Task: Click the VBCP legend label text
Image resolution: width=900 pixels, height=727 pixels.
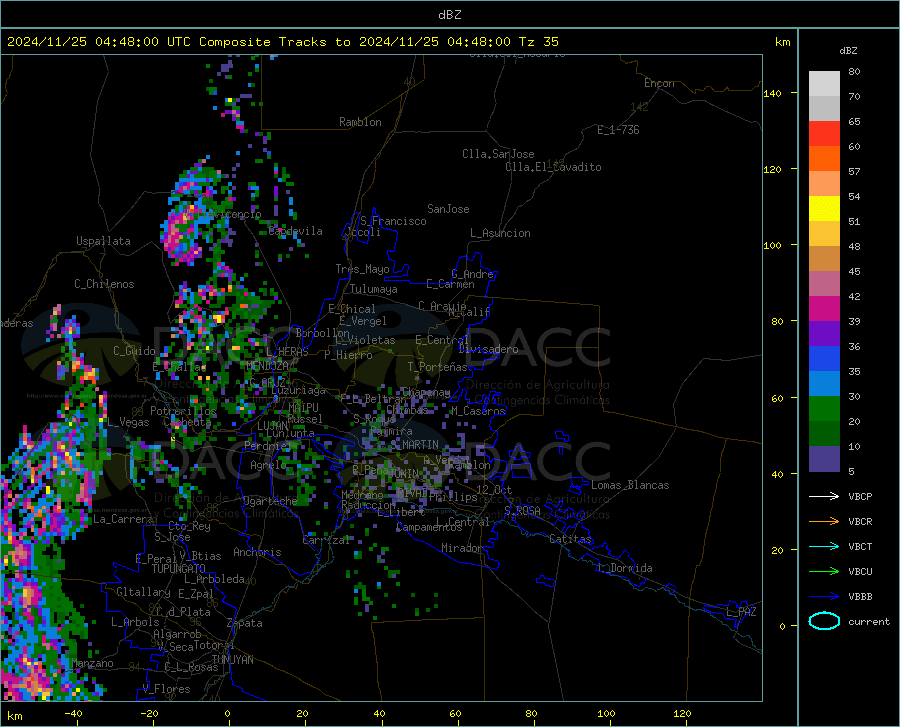Action: tap(860, 496)
